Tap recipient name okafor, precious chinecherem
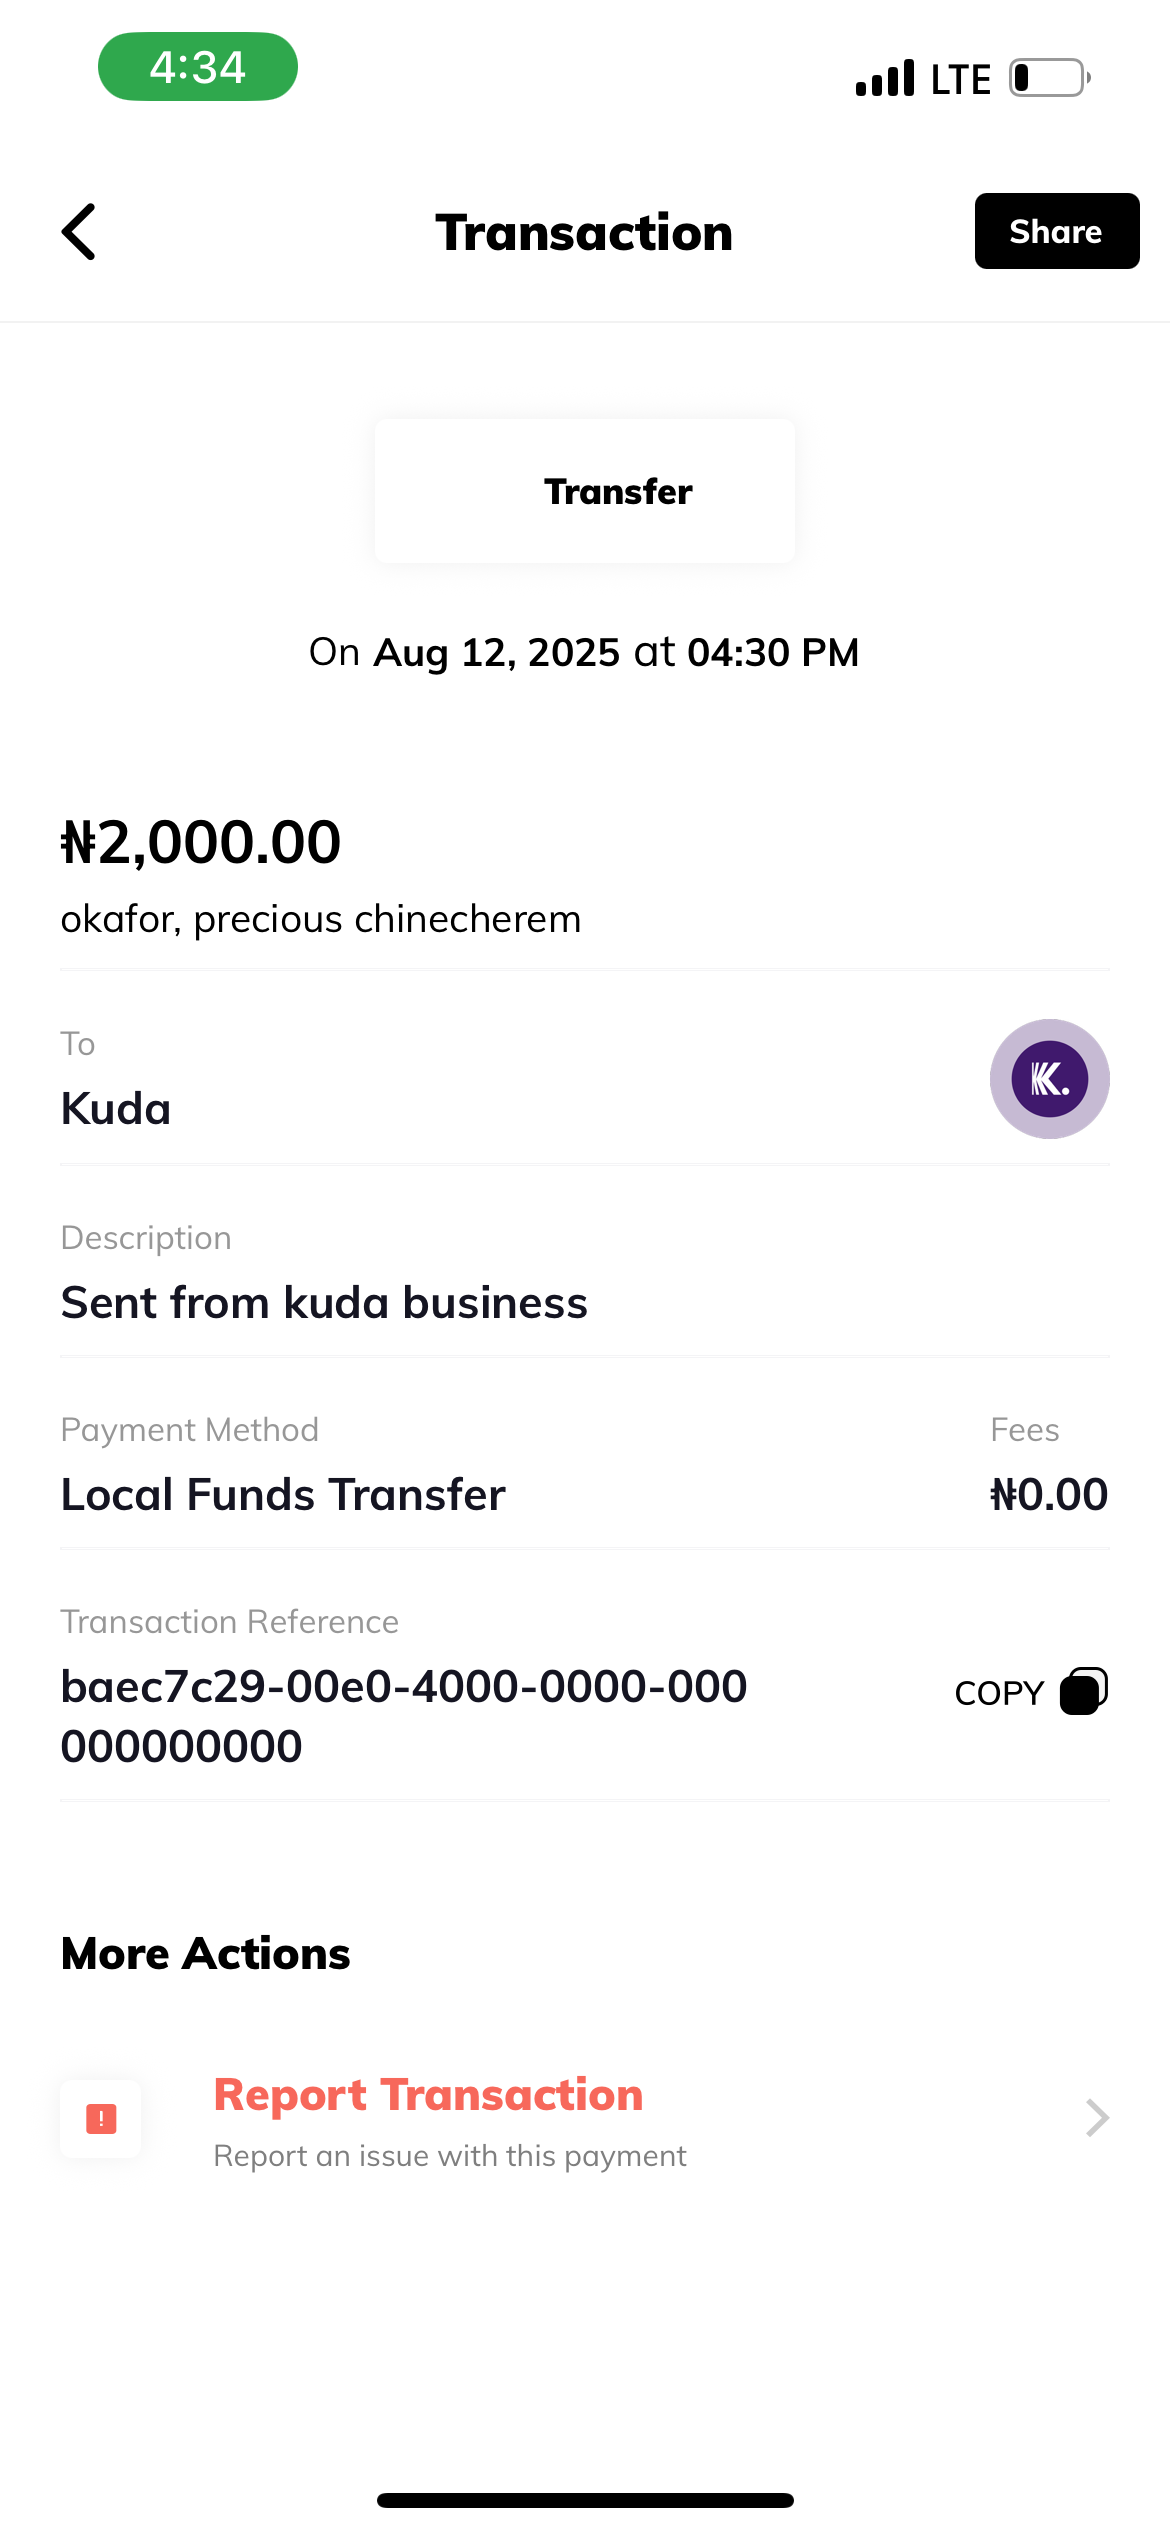This screenshot has height=2532, width=1170. tap(321, 919)
